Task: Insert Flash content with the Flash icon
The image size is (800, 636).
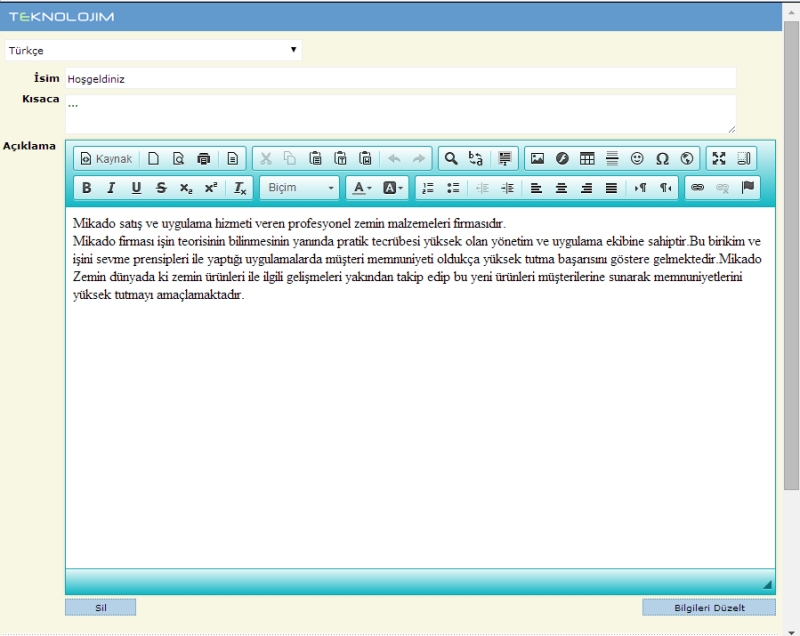Action: (x=562, y=159)
